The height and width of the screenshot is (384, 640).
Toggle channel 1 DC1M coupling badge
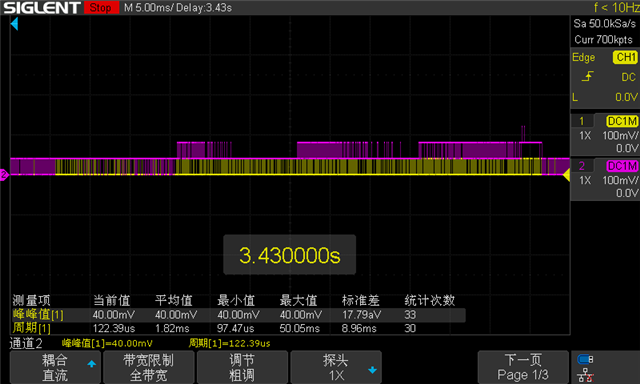[622, 121]
